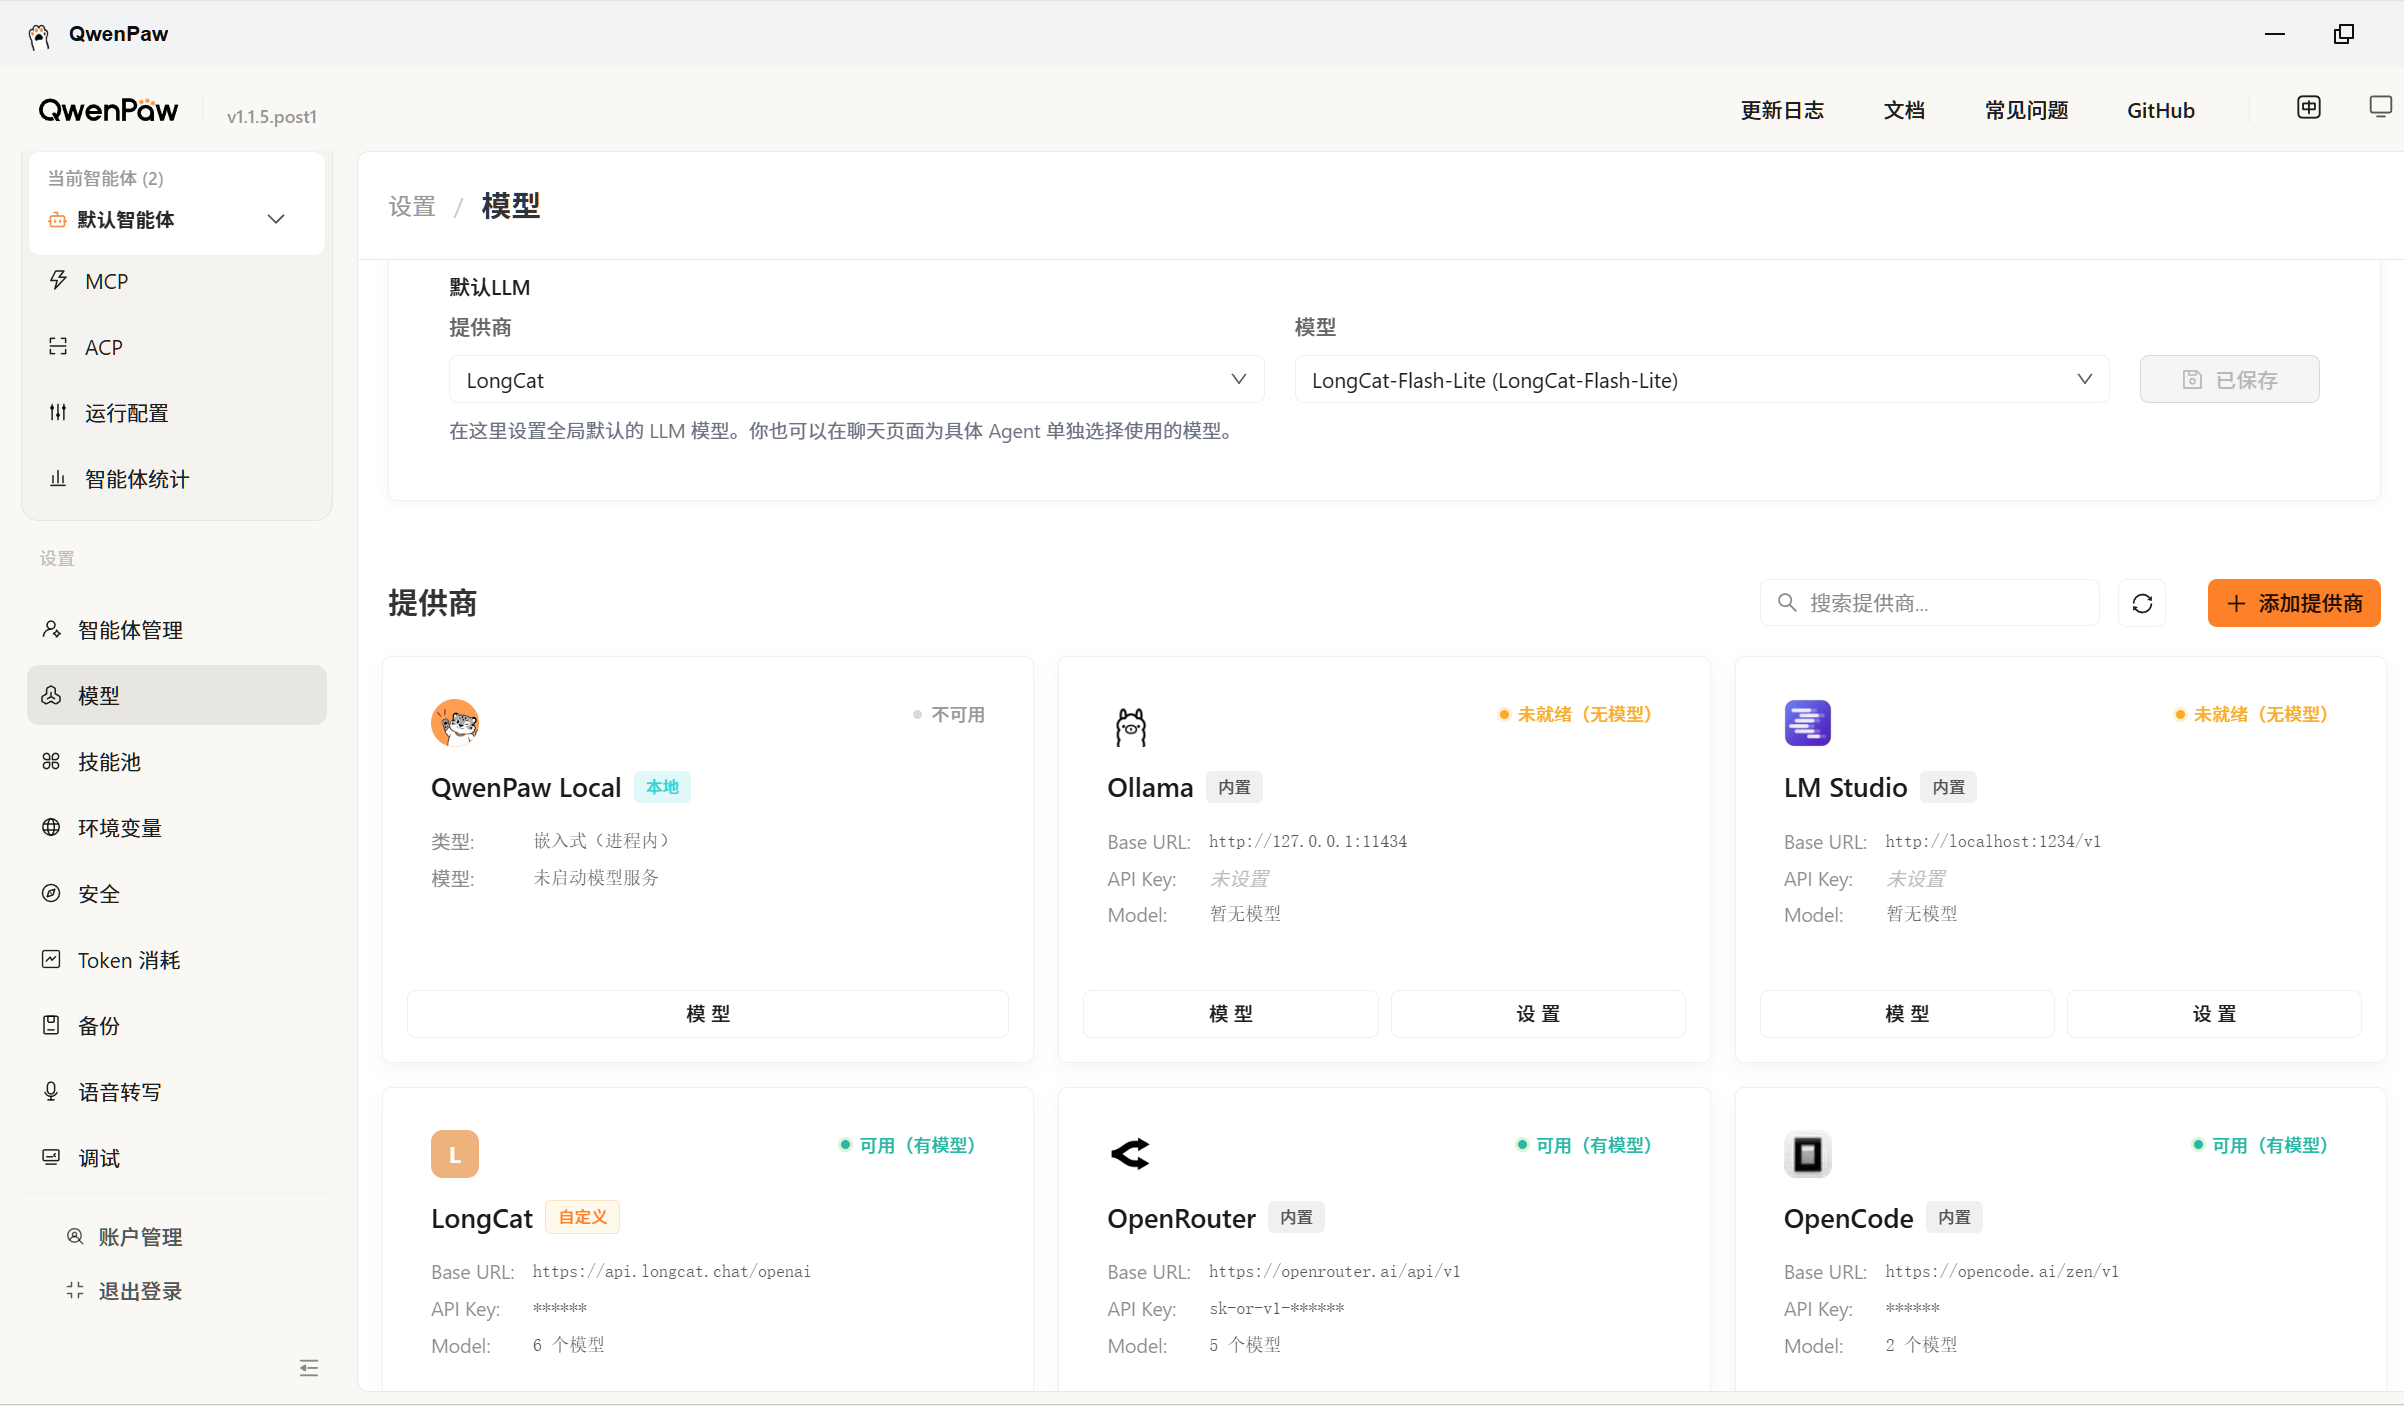The image size is (2404, 1406).
Task: Click the QwenPaw Local tiger avatar
Action: pos(455,723)
